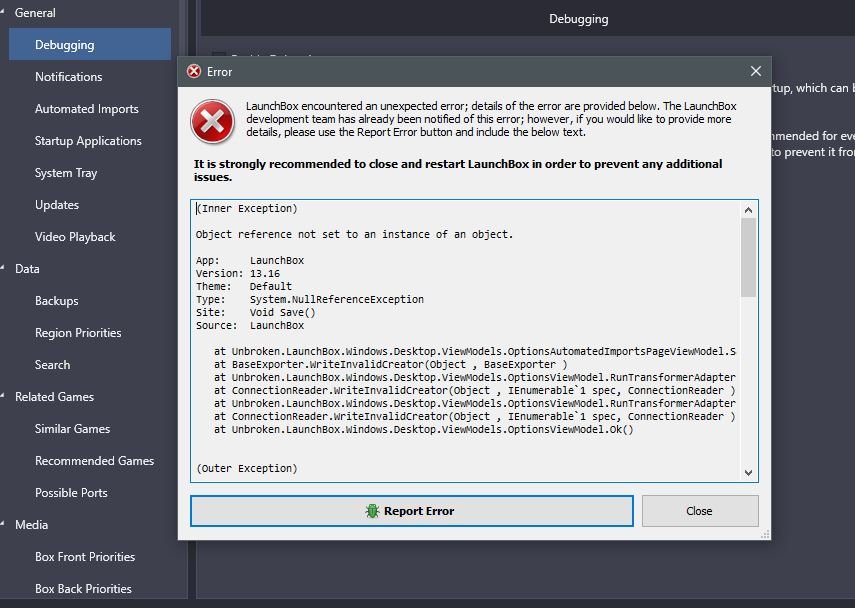Open the Video Playback options page
Viewport: 855px width, 608px height.
coord(75,237)
